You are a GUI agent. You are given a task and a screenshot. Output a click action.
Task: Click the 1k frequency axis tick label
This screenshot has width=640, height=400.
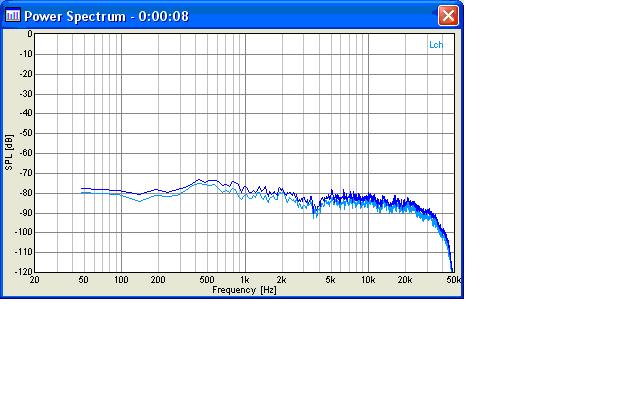pyautogui.click(x=244, y=280)
